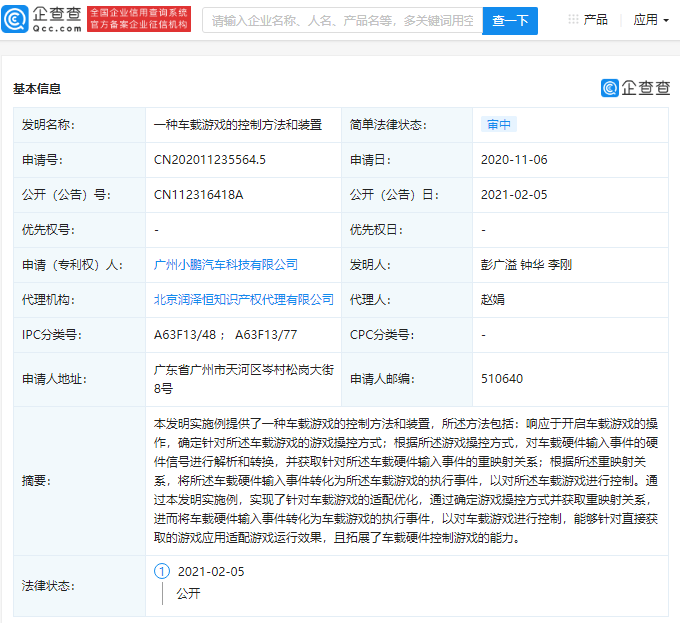Click publication date 2021-02-05 in table
This screenshot has width=680, height=623.
[514, 195]
